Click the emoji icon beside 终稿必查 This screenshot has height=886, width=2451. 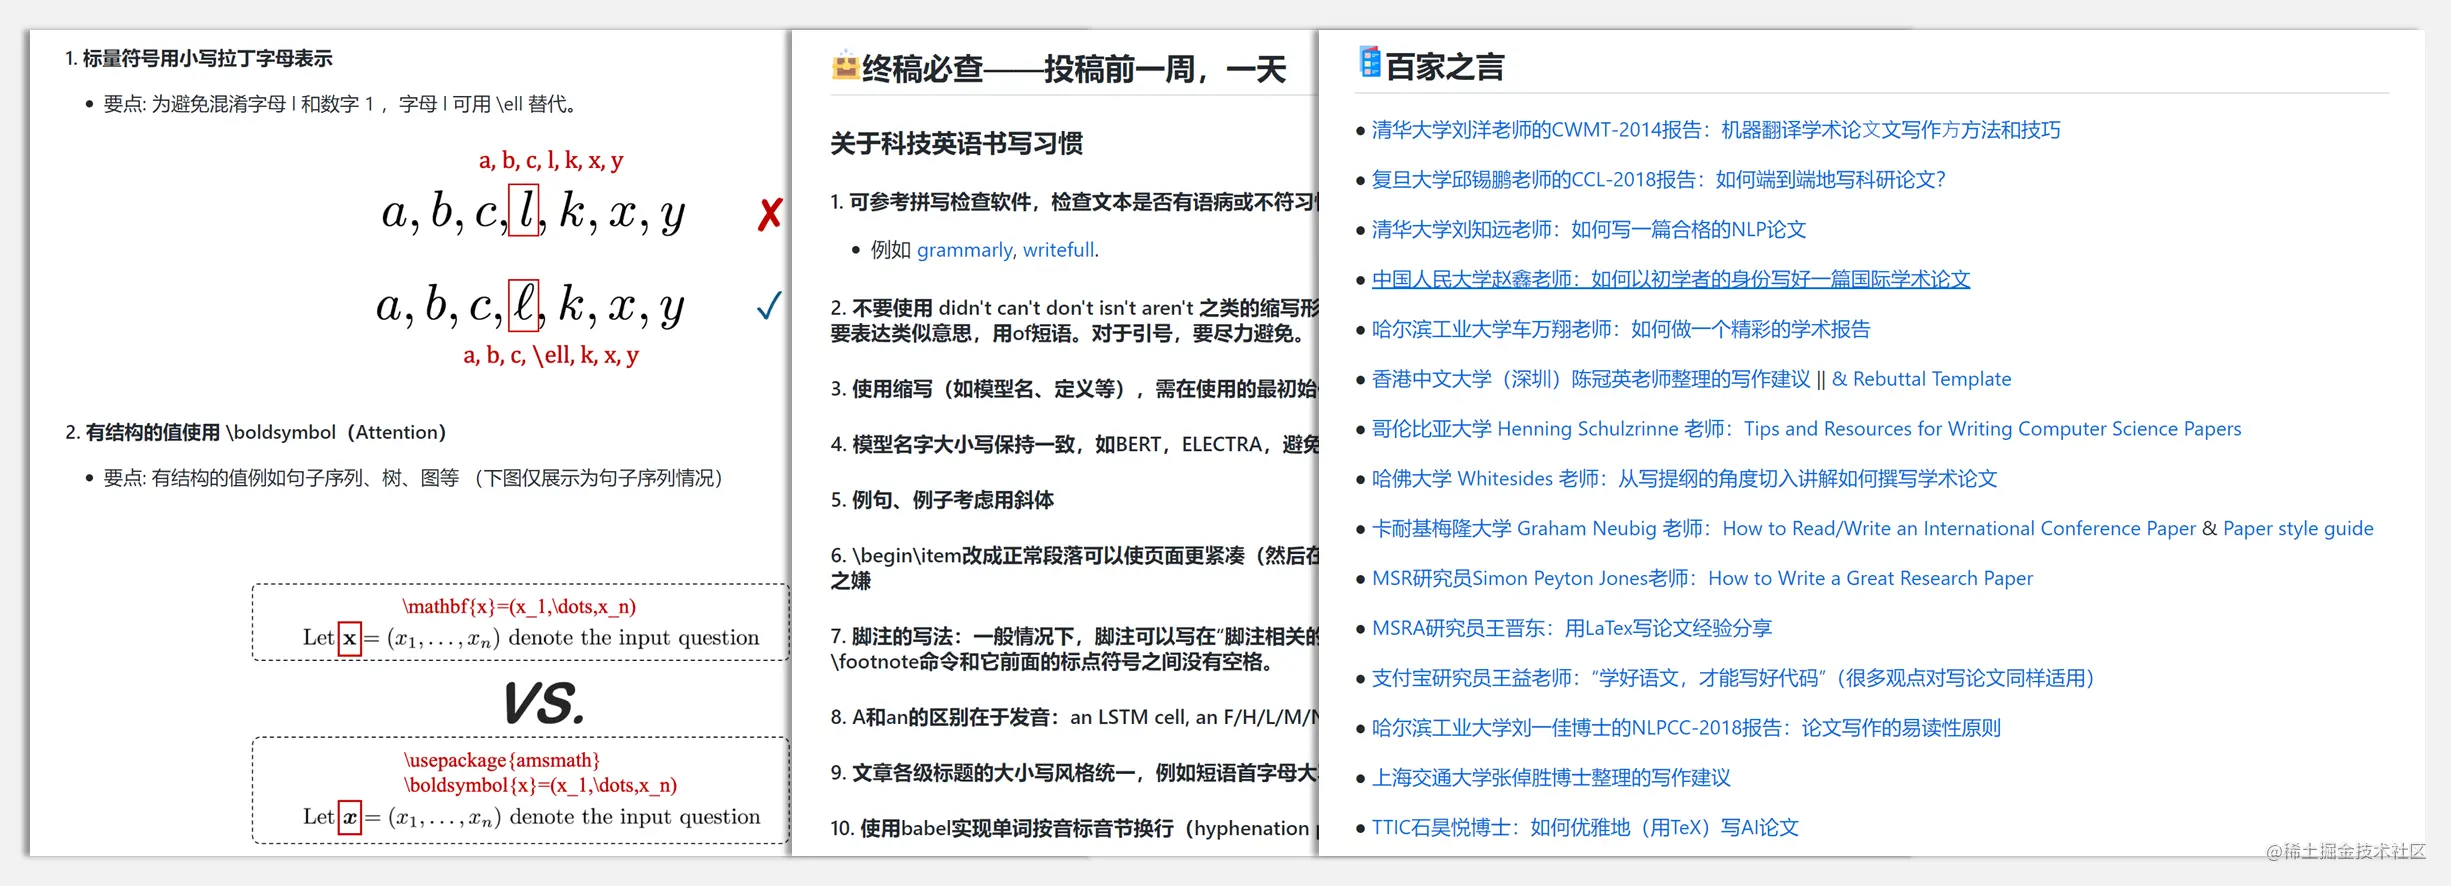tap(845, 66)
